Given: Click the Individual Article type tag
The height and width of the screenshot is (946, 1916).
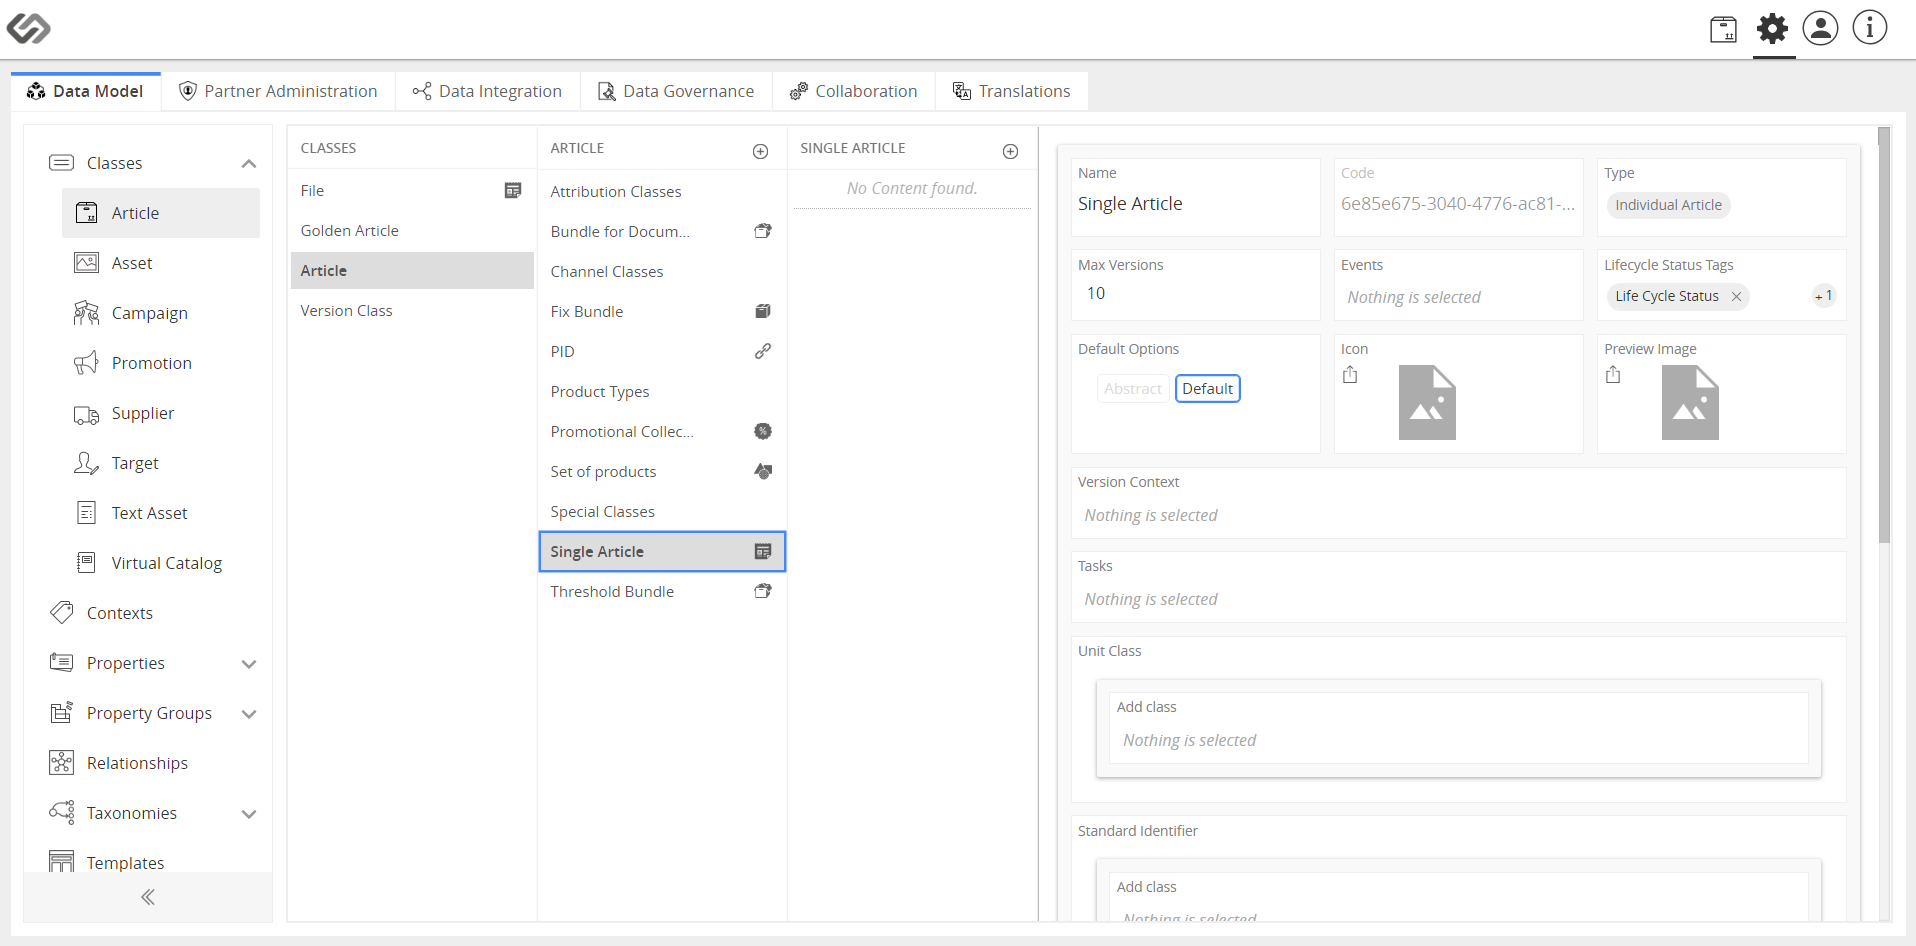Looking at the screenshot, I should tap(1668, 205).
